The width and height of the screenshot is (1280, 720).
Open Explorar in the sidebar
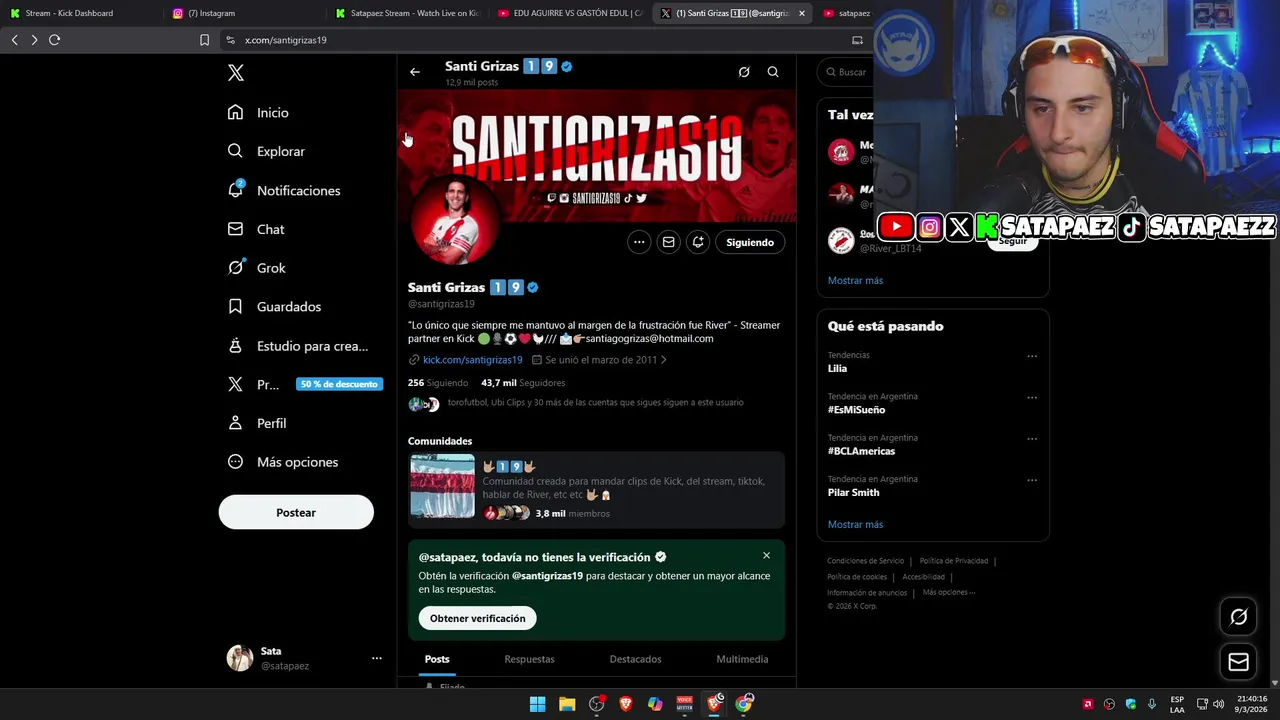click(x=266, y=151)
